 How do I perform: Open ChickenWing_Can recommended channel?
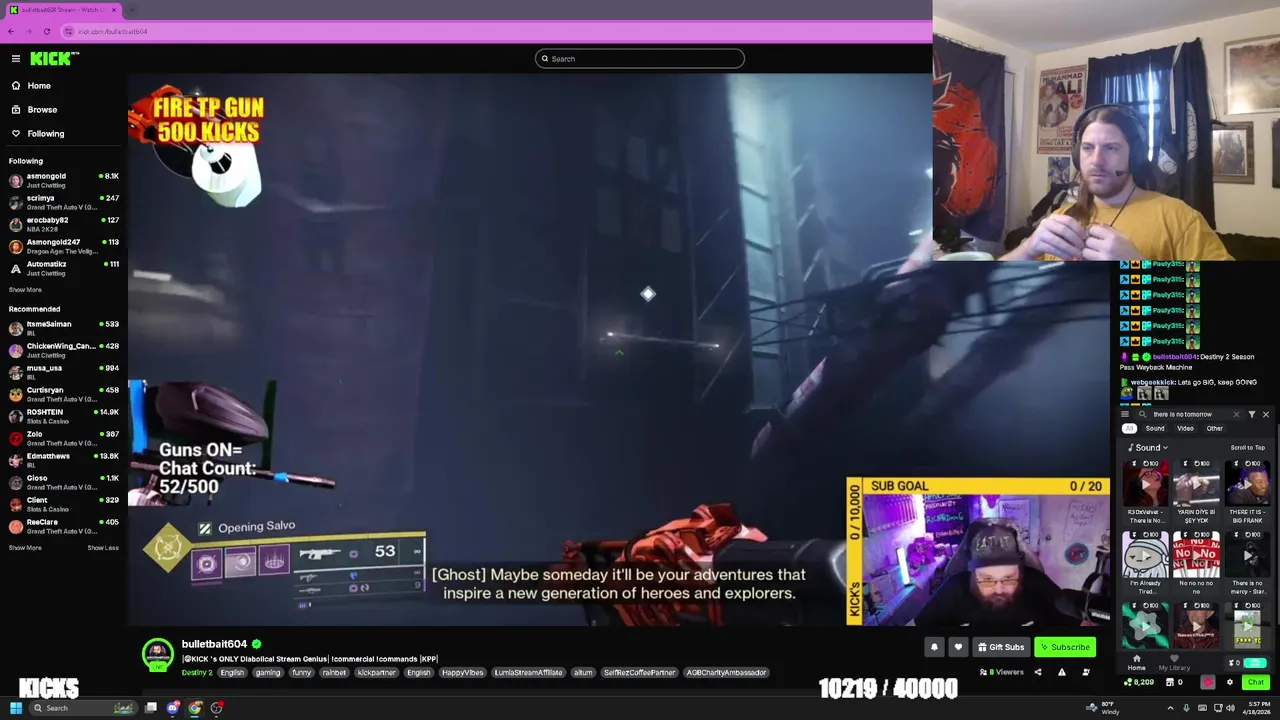click(x=64, y=350)
